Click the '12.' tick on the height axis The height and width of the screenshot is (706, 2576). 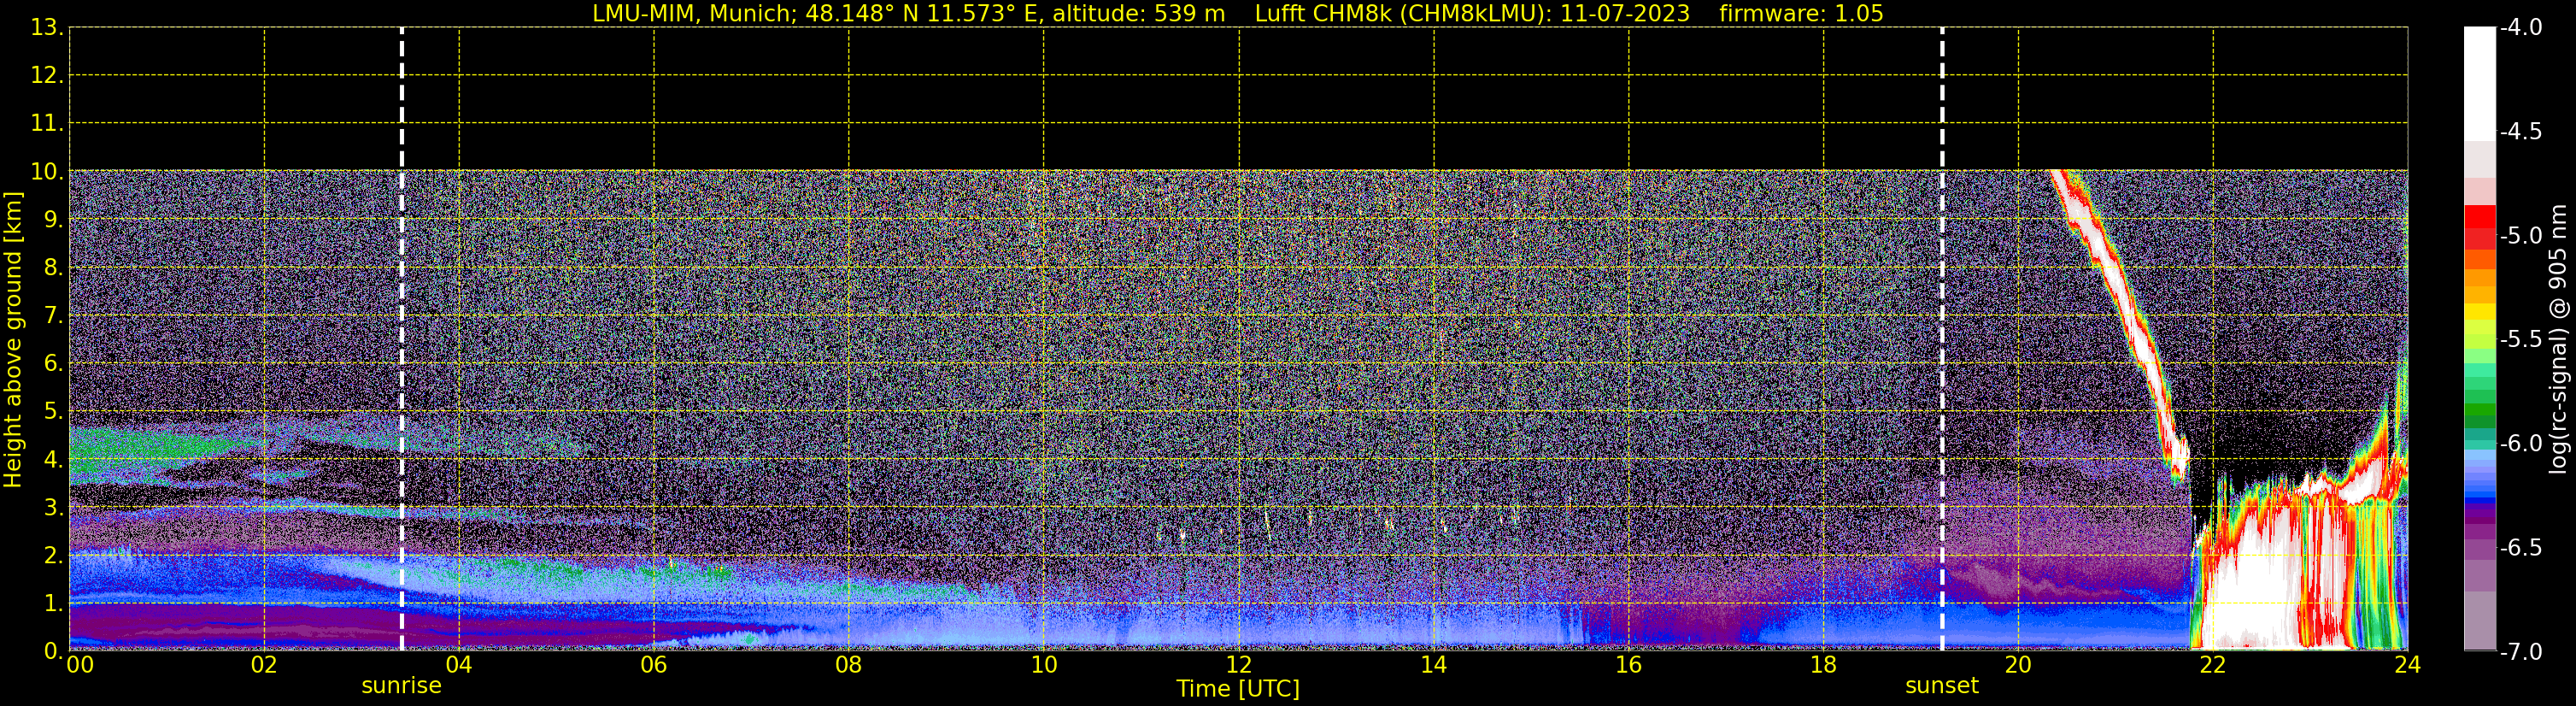click(x=47, y=76)
